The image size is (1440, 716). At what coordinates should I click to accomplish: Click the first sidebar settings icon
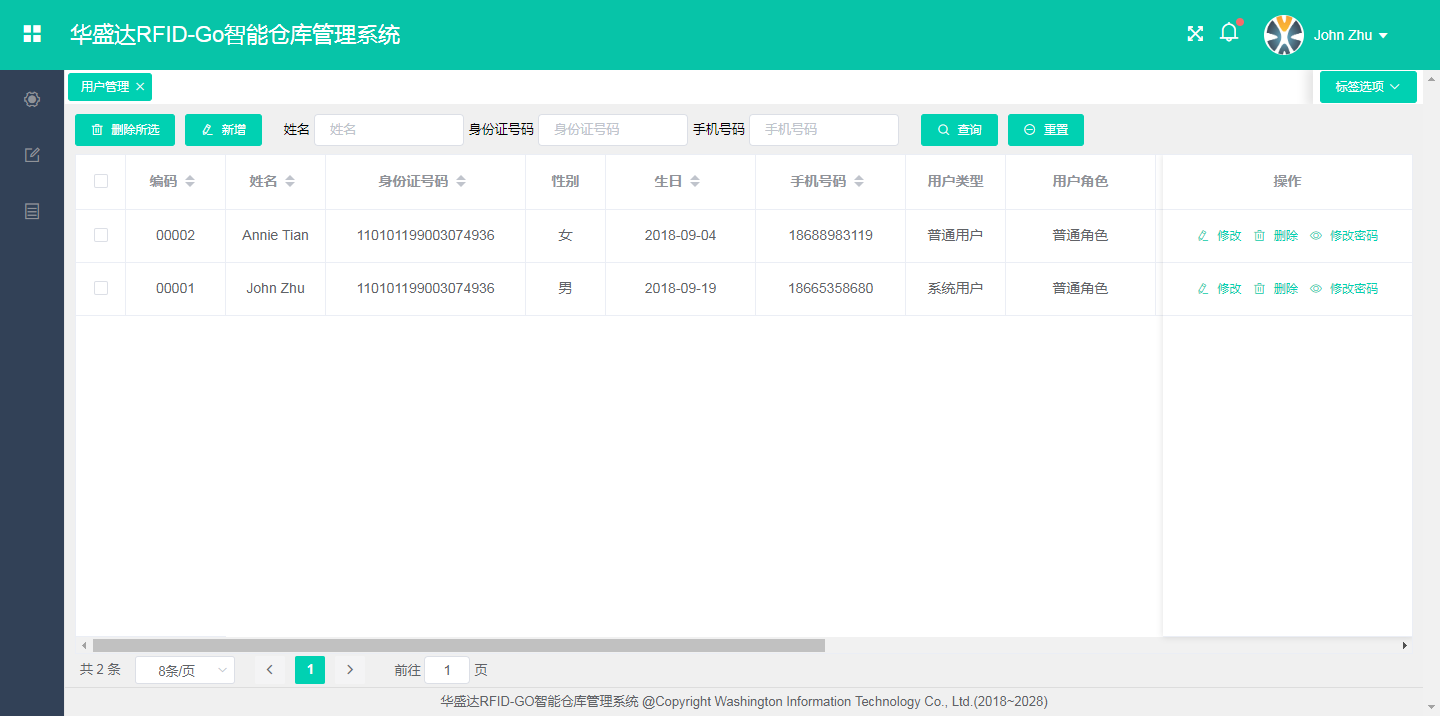coord(32,99)
